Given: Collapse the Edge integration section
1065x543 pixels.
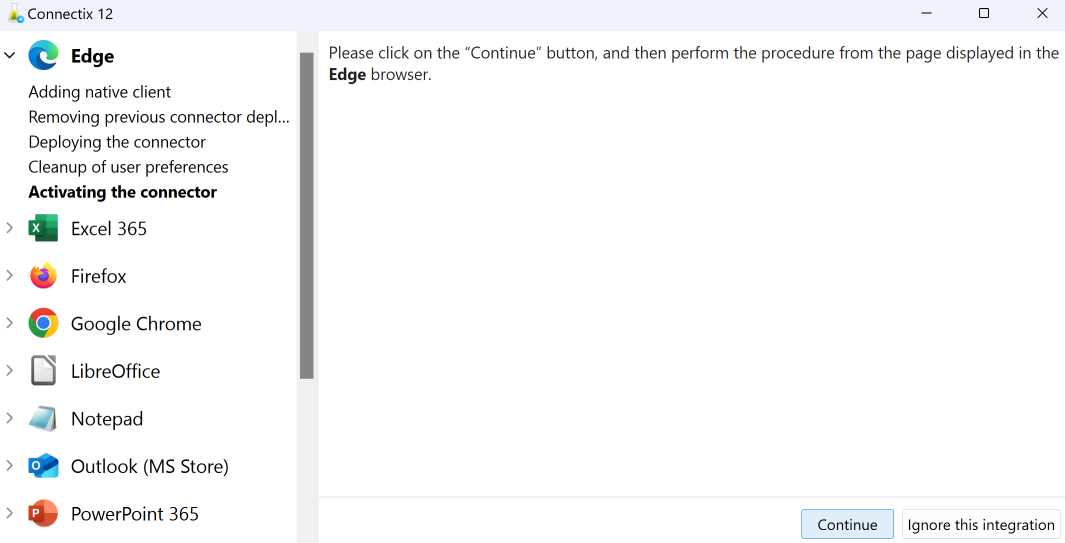Looking at the screenshot, I should coord(10,56).
